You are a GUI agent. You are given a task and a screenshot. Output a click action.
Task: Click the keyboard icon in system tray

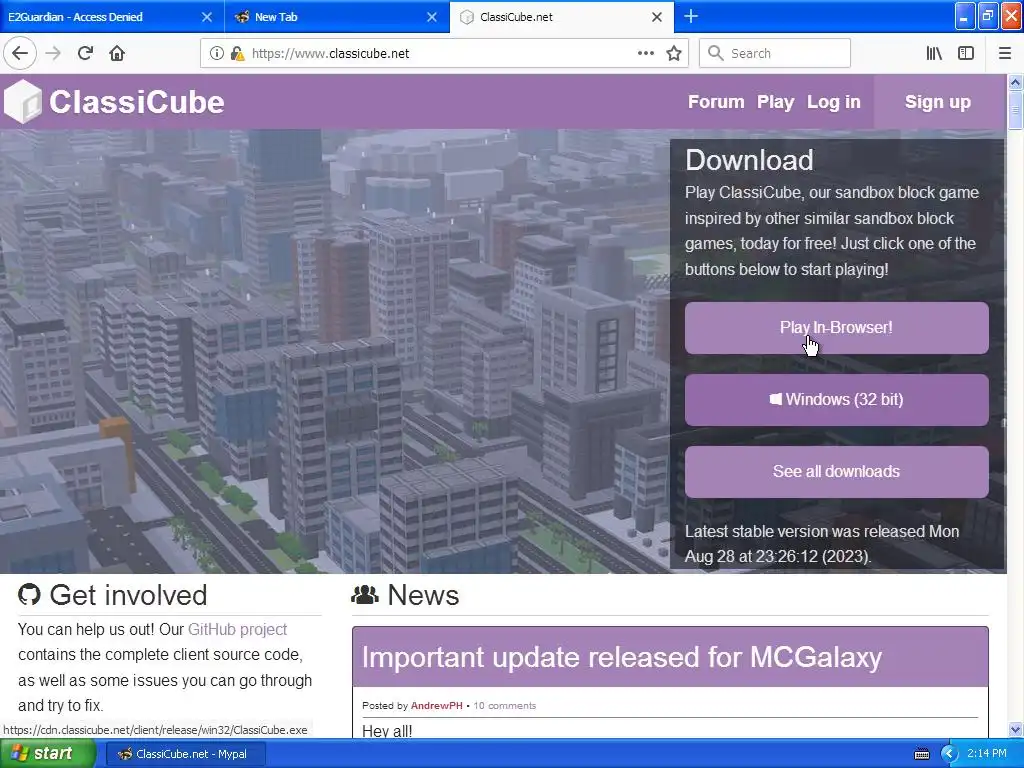tap(921, 754)
